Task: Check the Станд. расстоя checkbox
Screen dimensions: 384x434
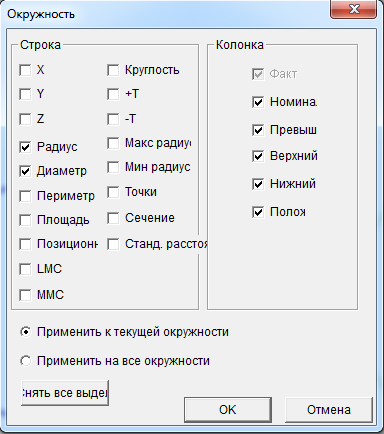Action: tap(113, 244)
